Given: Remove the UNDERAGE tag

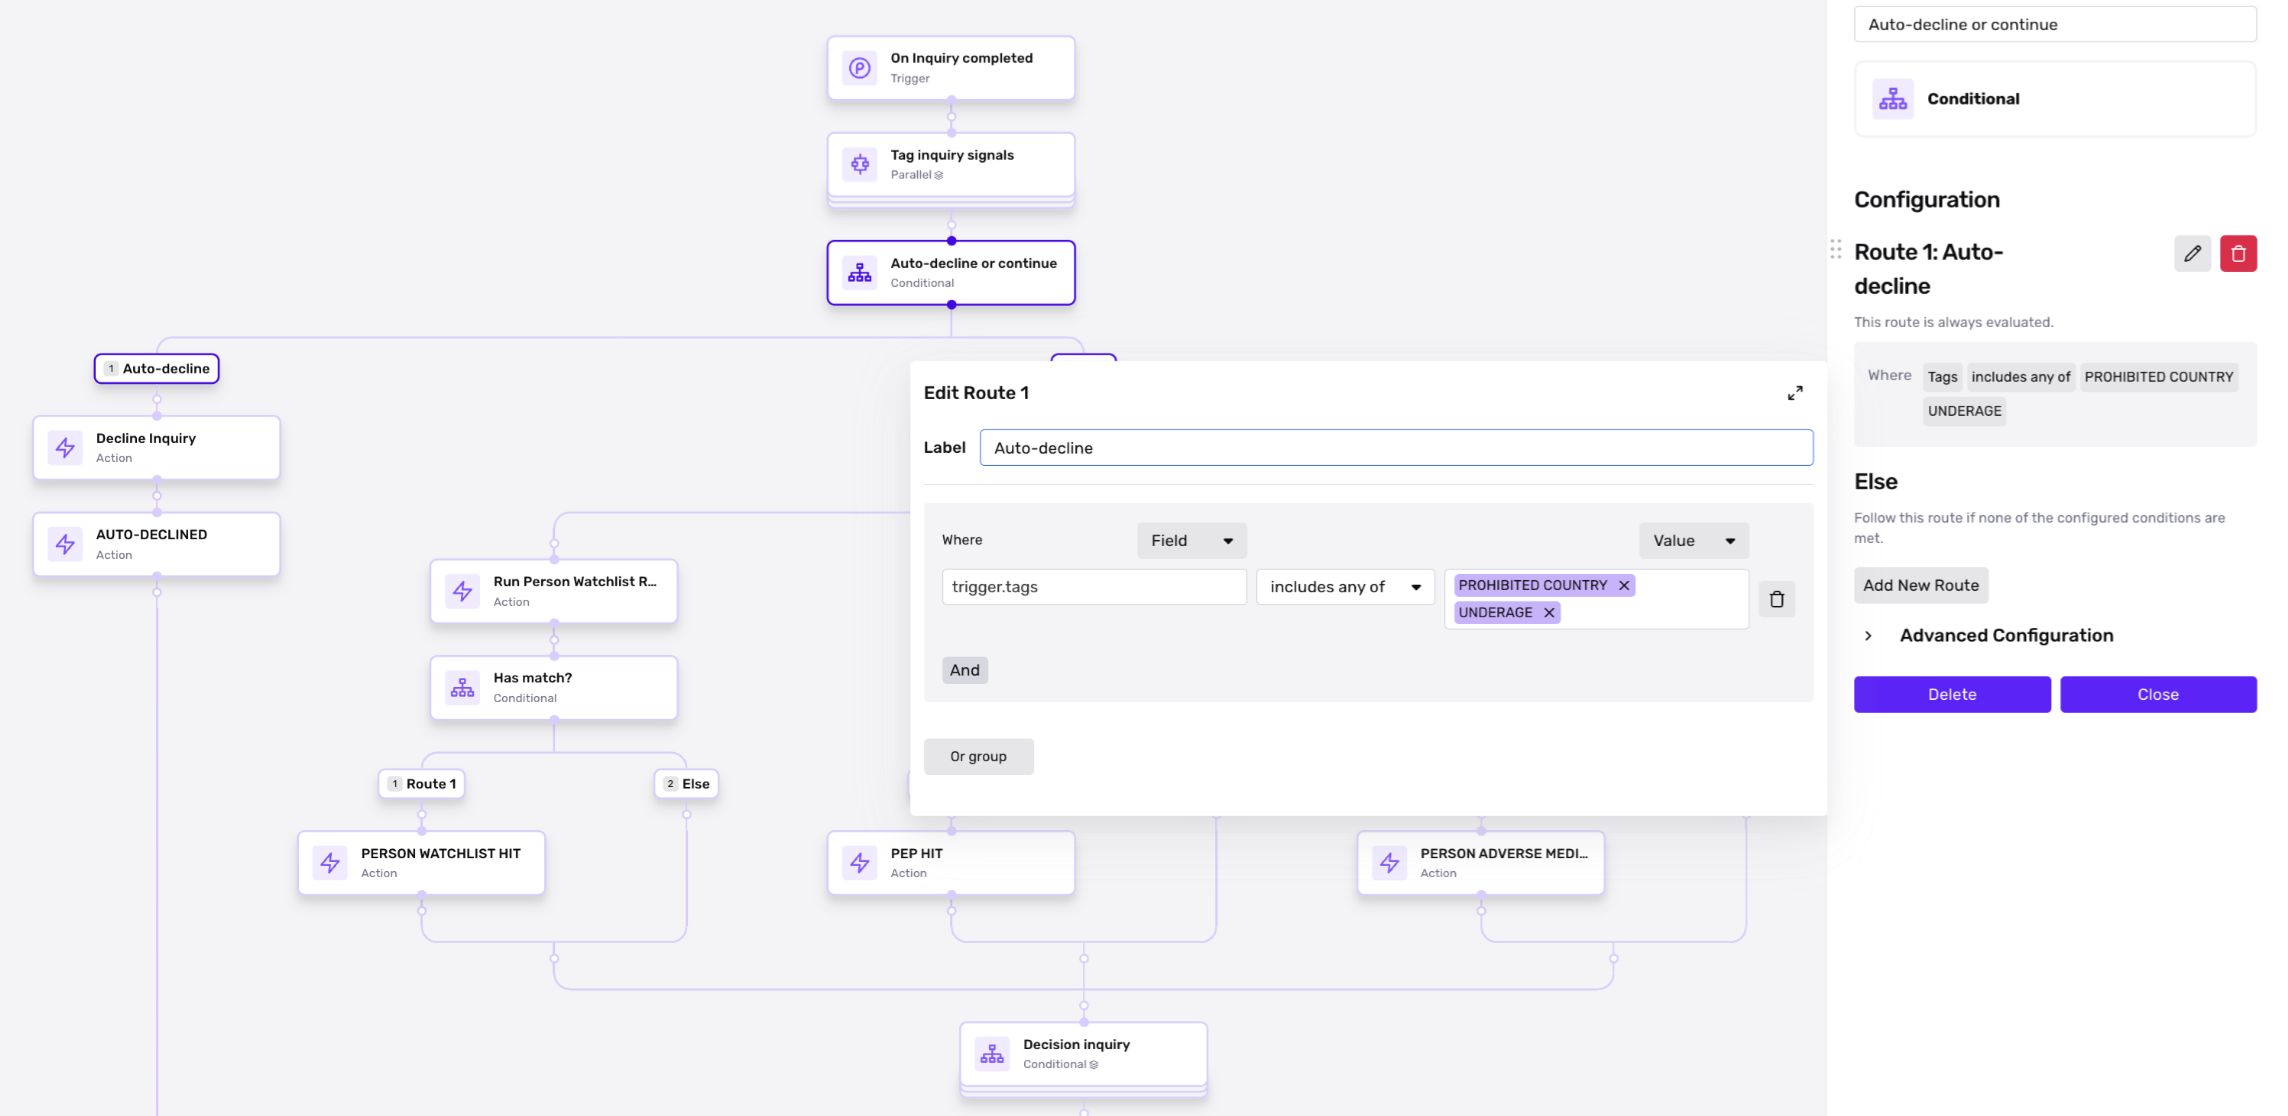Looking at the screenshot, I should [1548, 612].
